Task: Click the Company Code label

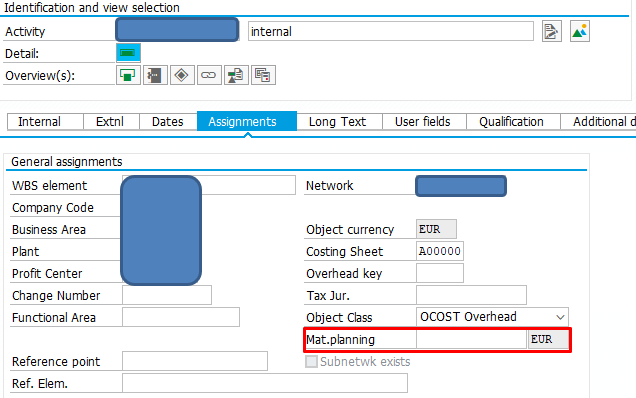Action: (x=53, y=208)
